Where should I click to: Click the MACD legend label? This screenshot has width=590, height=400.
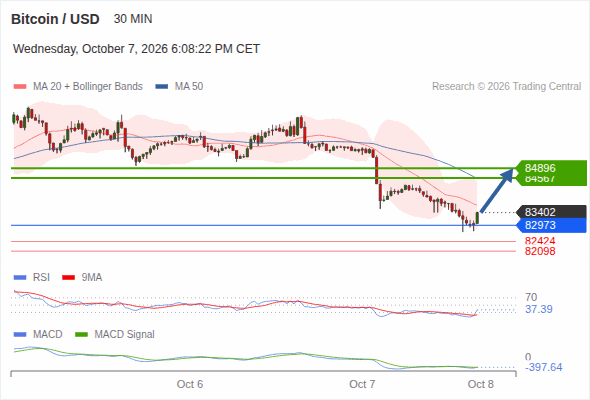tap(47, 335)
